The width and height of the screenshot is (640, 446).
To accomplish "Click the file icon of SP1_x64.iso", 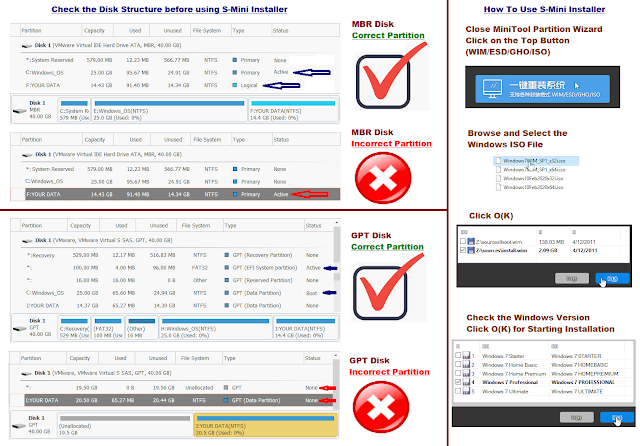I will 498,169.
